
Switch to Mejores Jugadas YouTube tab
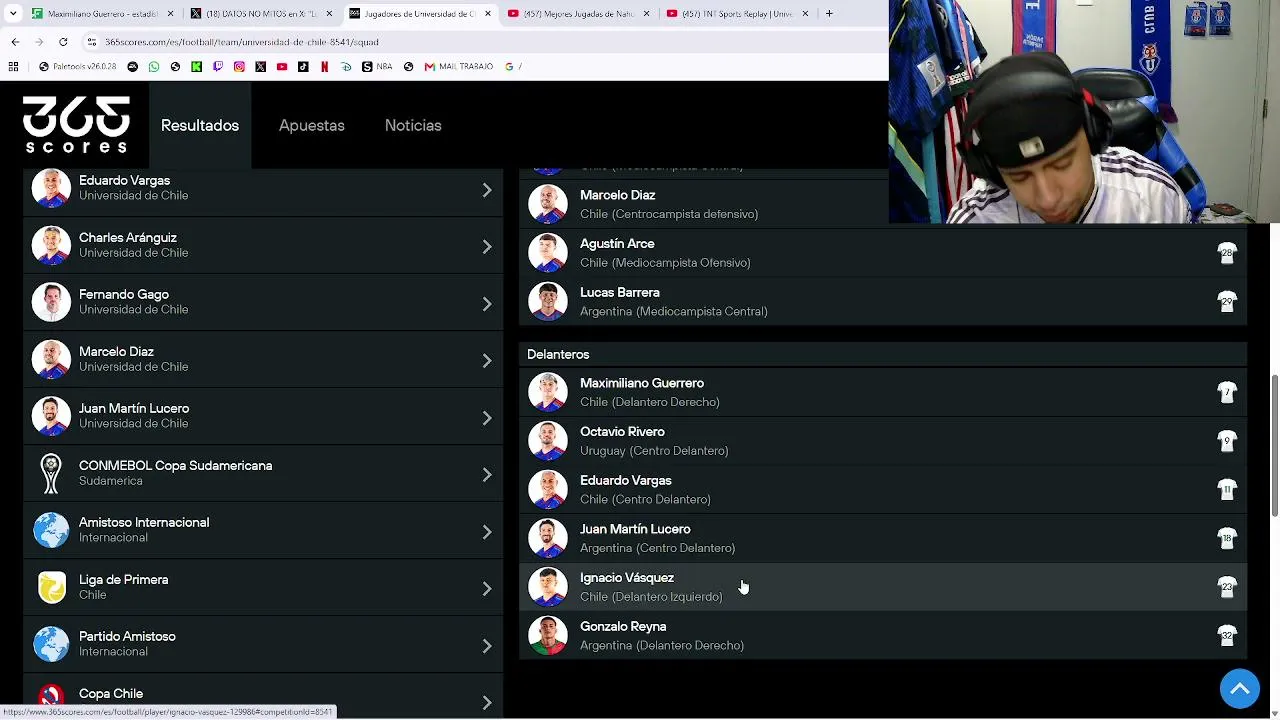(x=578, y=13)
